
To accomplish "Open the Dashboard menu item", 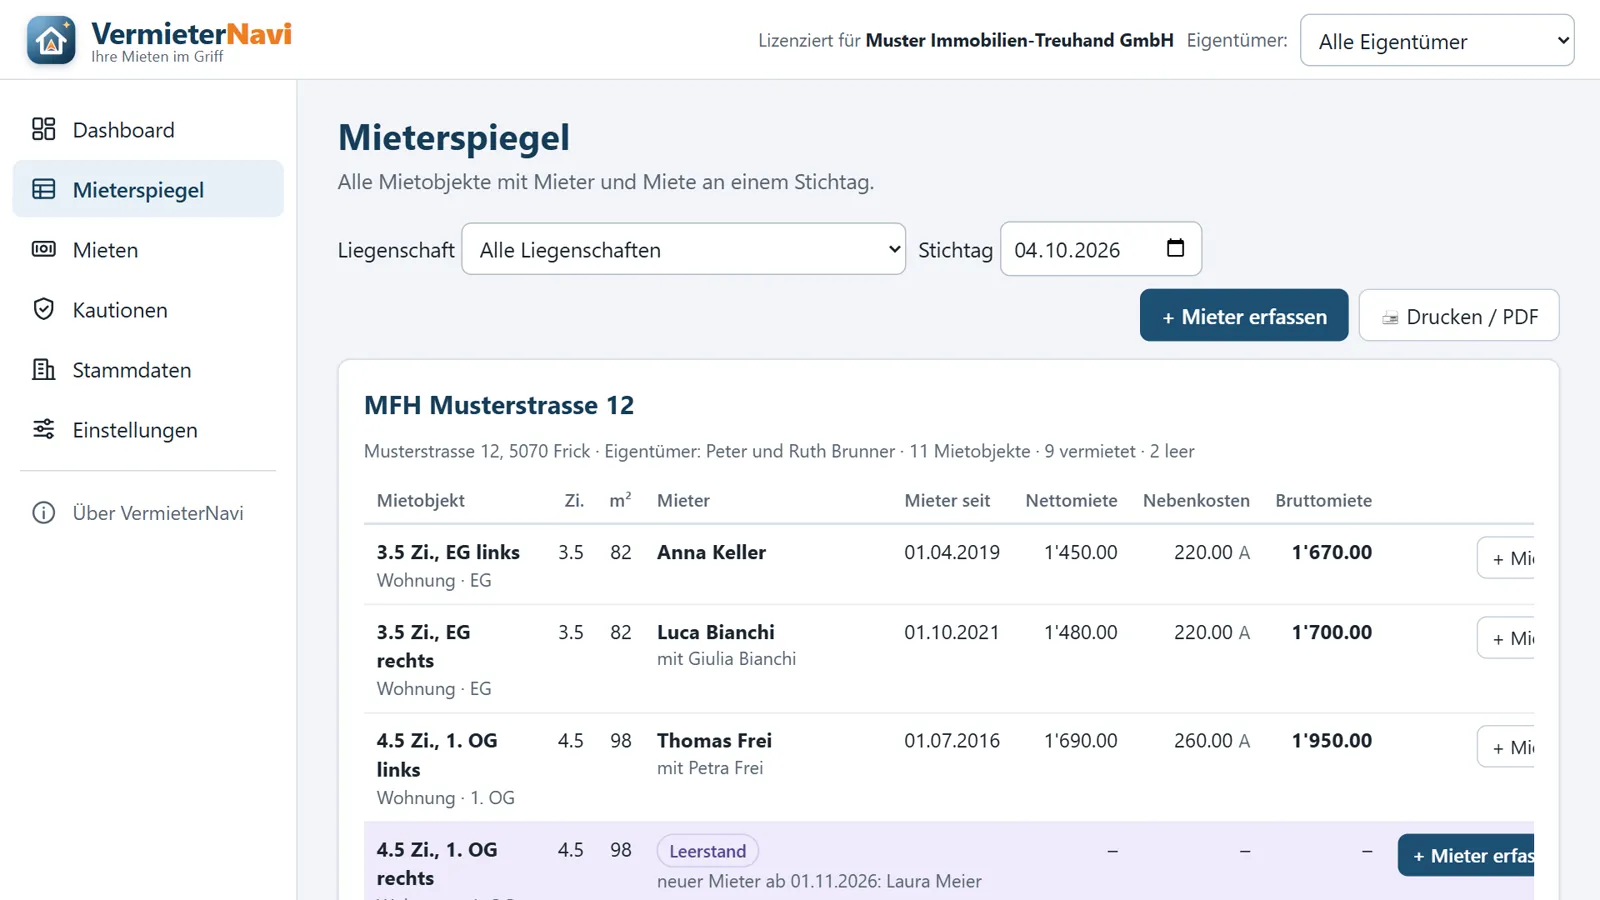I will (x=148, y=129).
